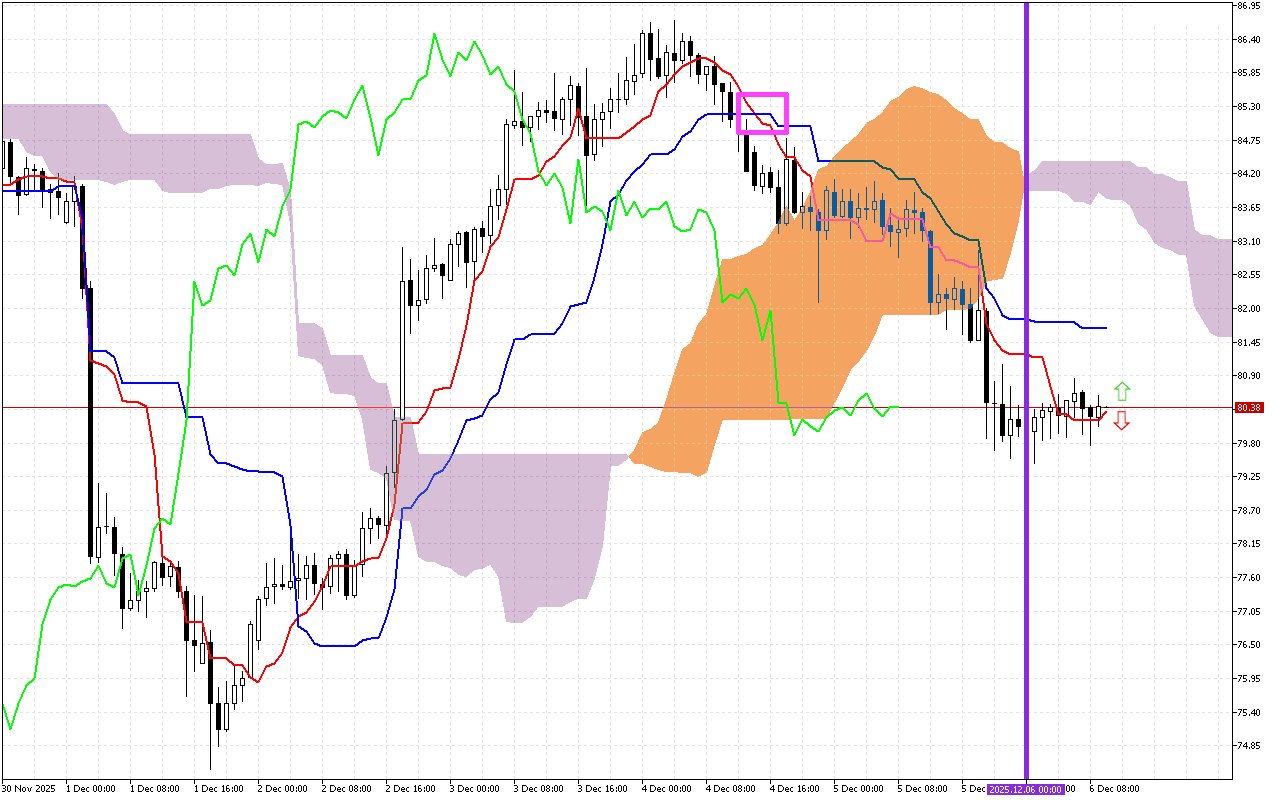Click the purple 2025.12.06 00:00 date label

(1025, 788)
